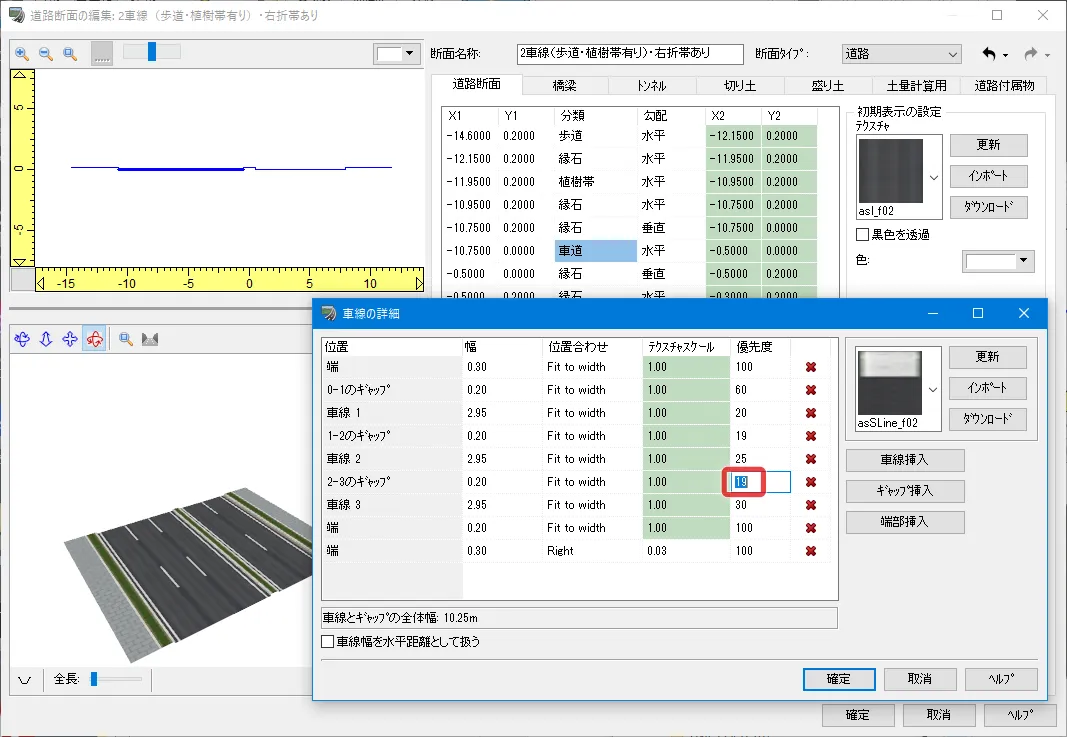Screen dimensions: 1067x737
Task: Open the 道路付属物 tab
Action: pyautogui.click(x=1010, y=86)
